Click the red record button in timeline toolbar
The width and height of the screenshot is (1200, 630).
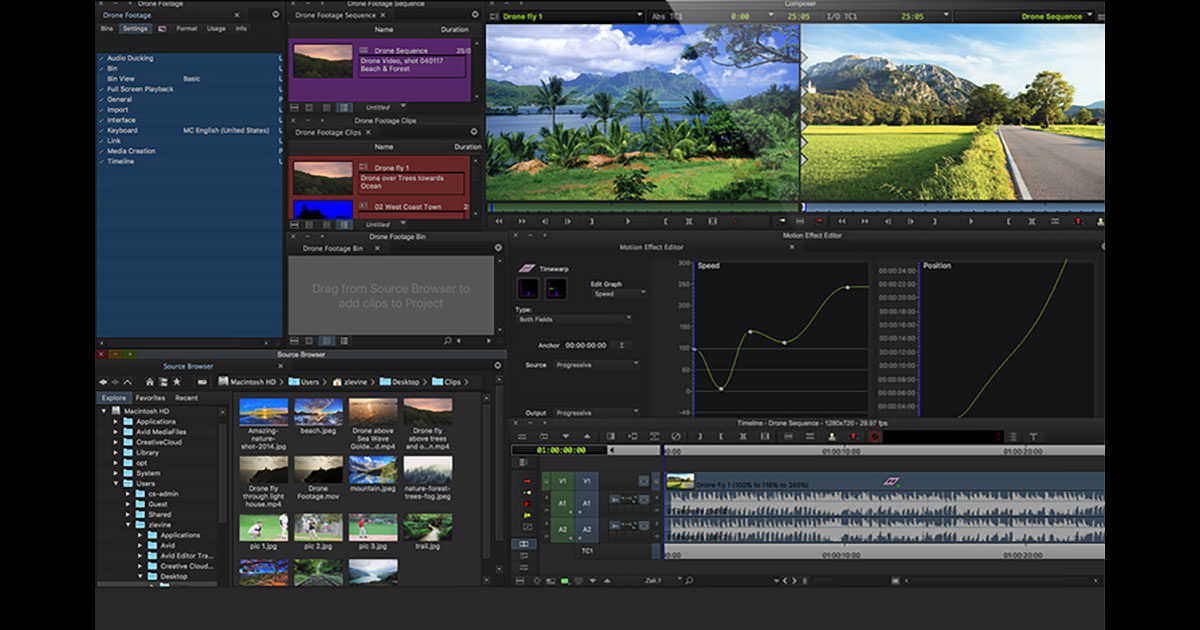[874, 436]
